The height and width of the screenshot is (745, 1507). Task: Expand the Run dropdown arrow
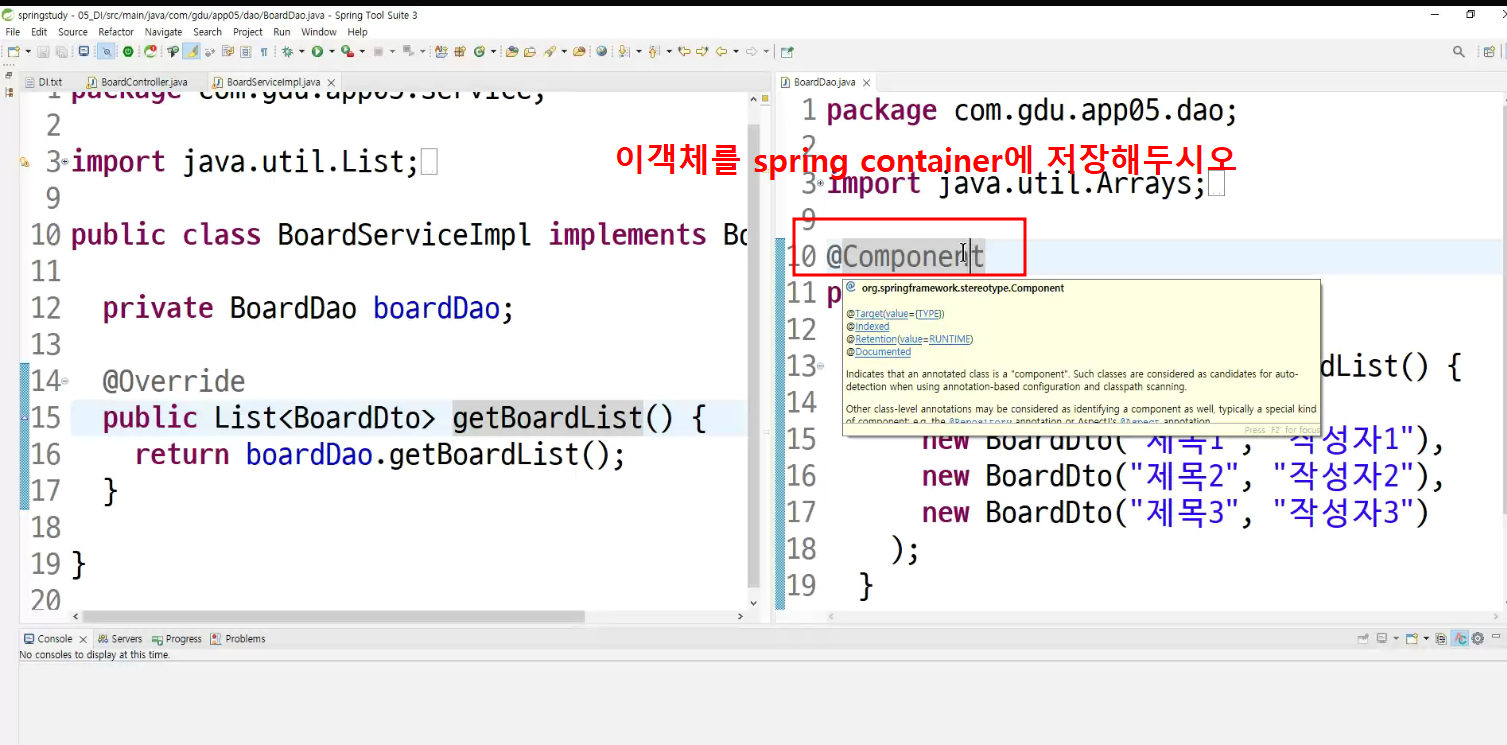coord(332,51)
